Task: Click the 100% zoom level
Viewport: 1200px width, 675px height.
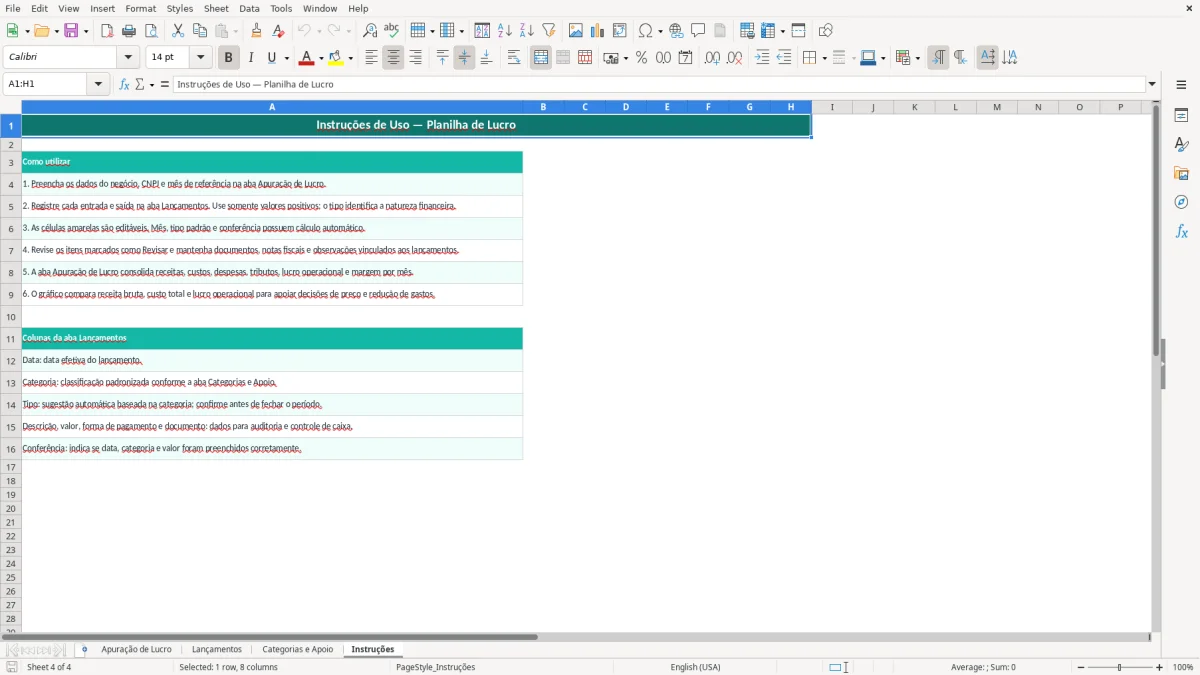Action: pyautogui.click(x=1183, y=667)
